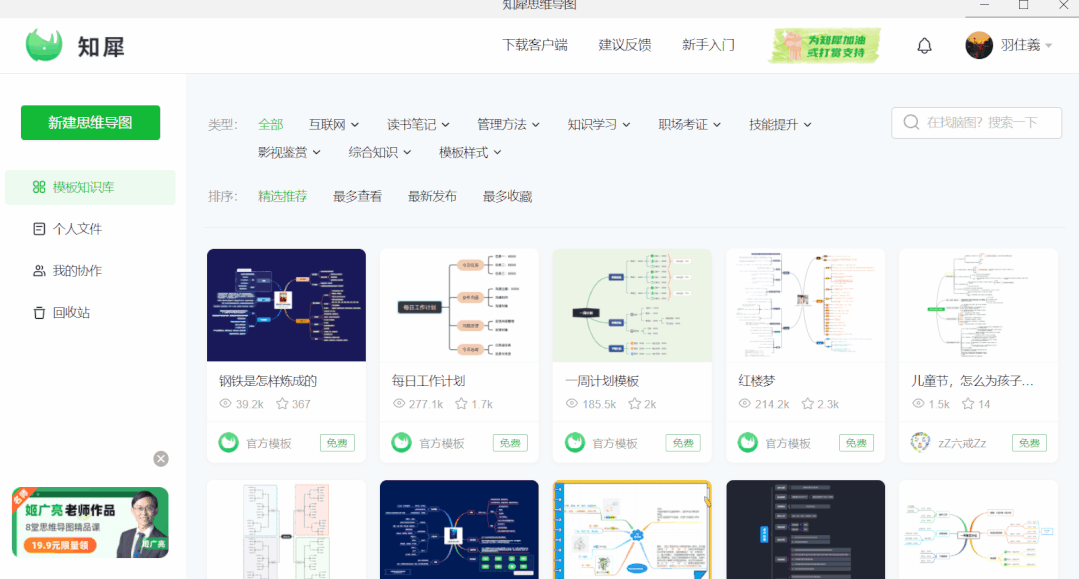Click the 个人文件 document icon
Image resolution: width=1079 pixels, height=579 pixels.
39,229
